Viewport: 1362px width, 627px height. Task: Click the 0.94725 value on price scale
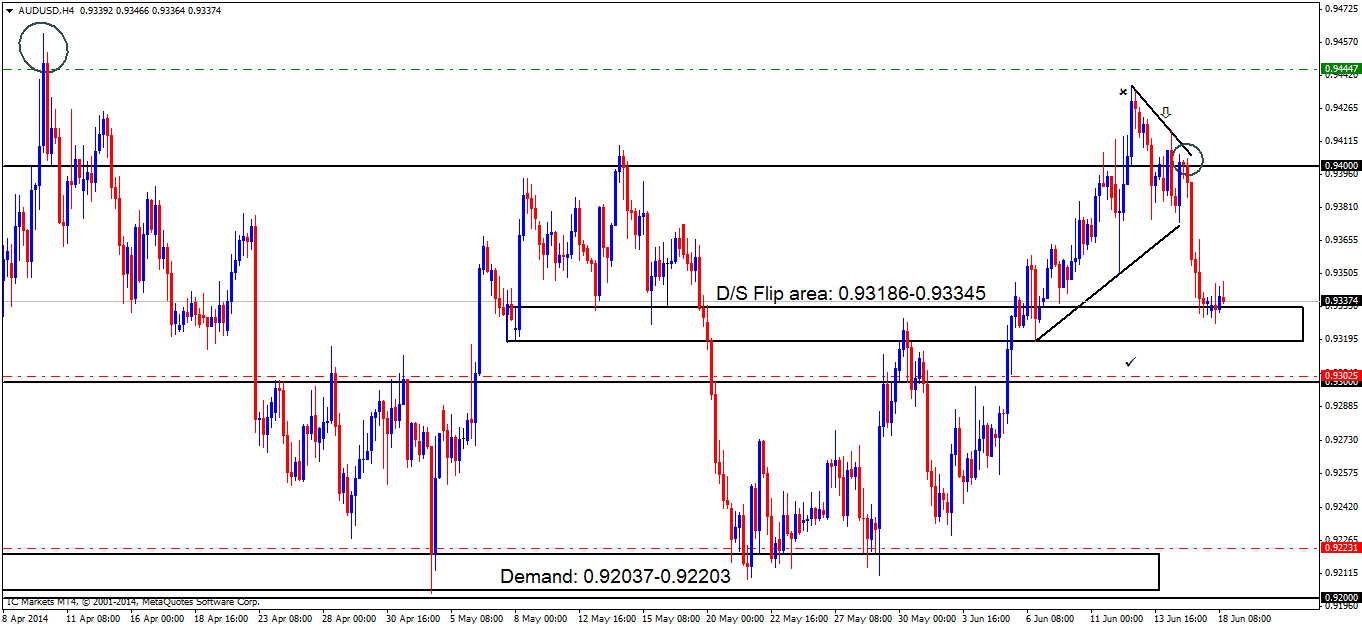tap(1341, 8)
